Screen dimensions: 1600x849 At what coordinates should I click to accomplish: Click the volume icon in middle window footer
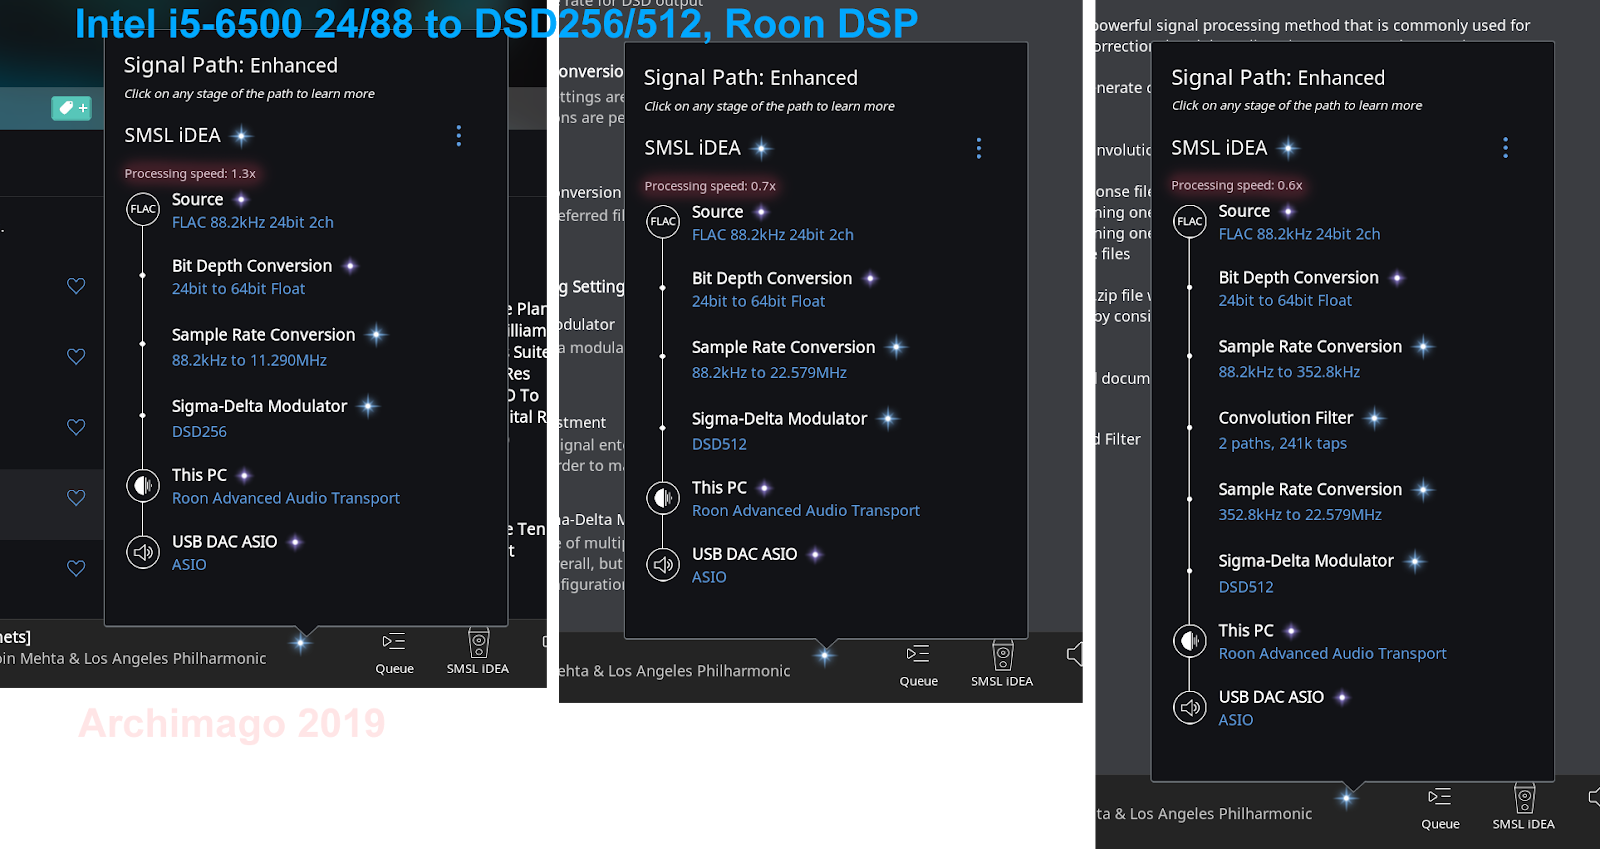(x=1074, y=654)
